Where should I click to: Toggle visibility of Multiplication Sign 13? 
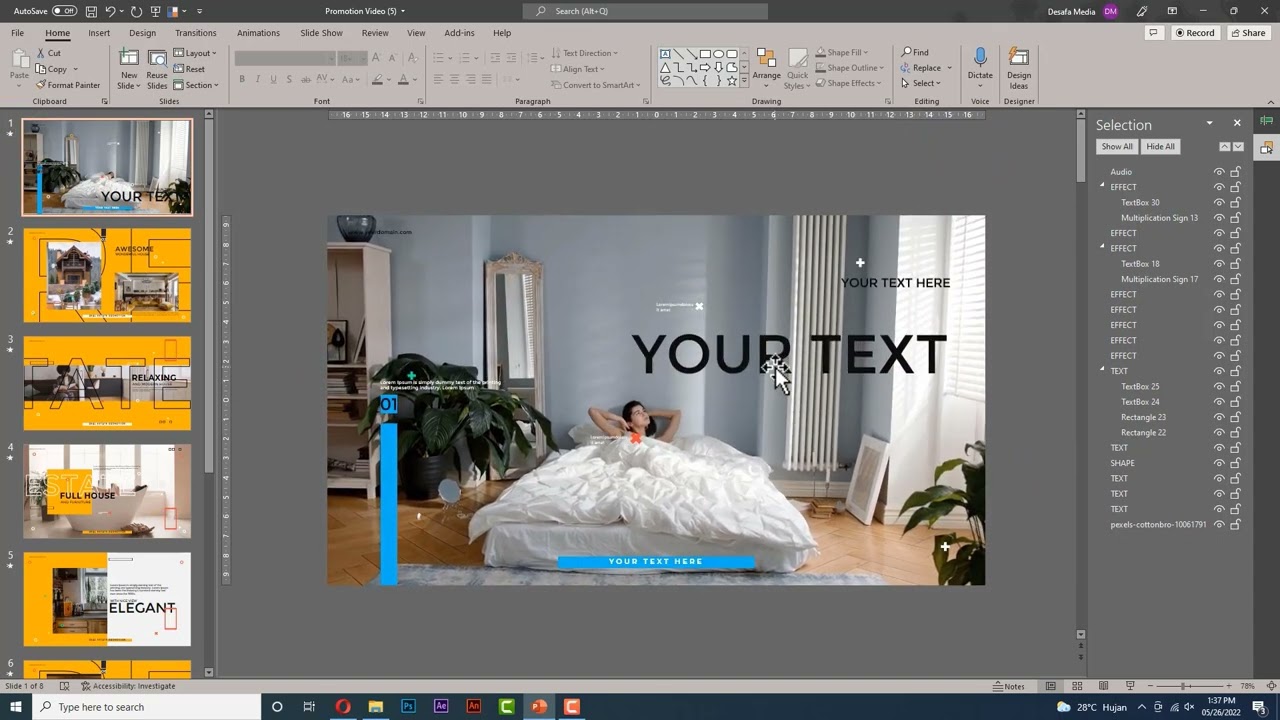(x=1219, y=218)
